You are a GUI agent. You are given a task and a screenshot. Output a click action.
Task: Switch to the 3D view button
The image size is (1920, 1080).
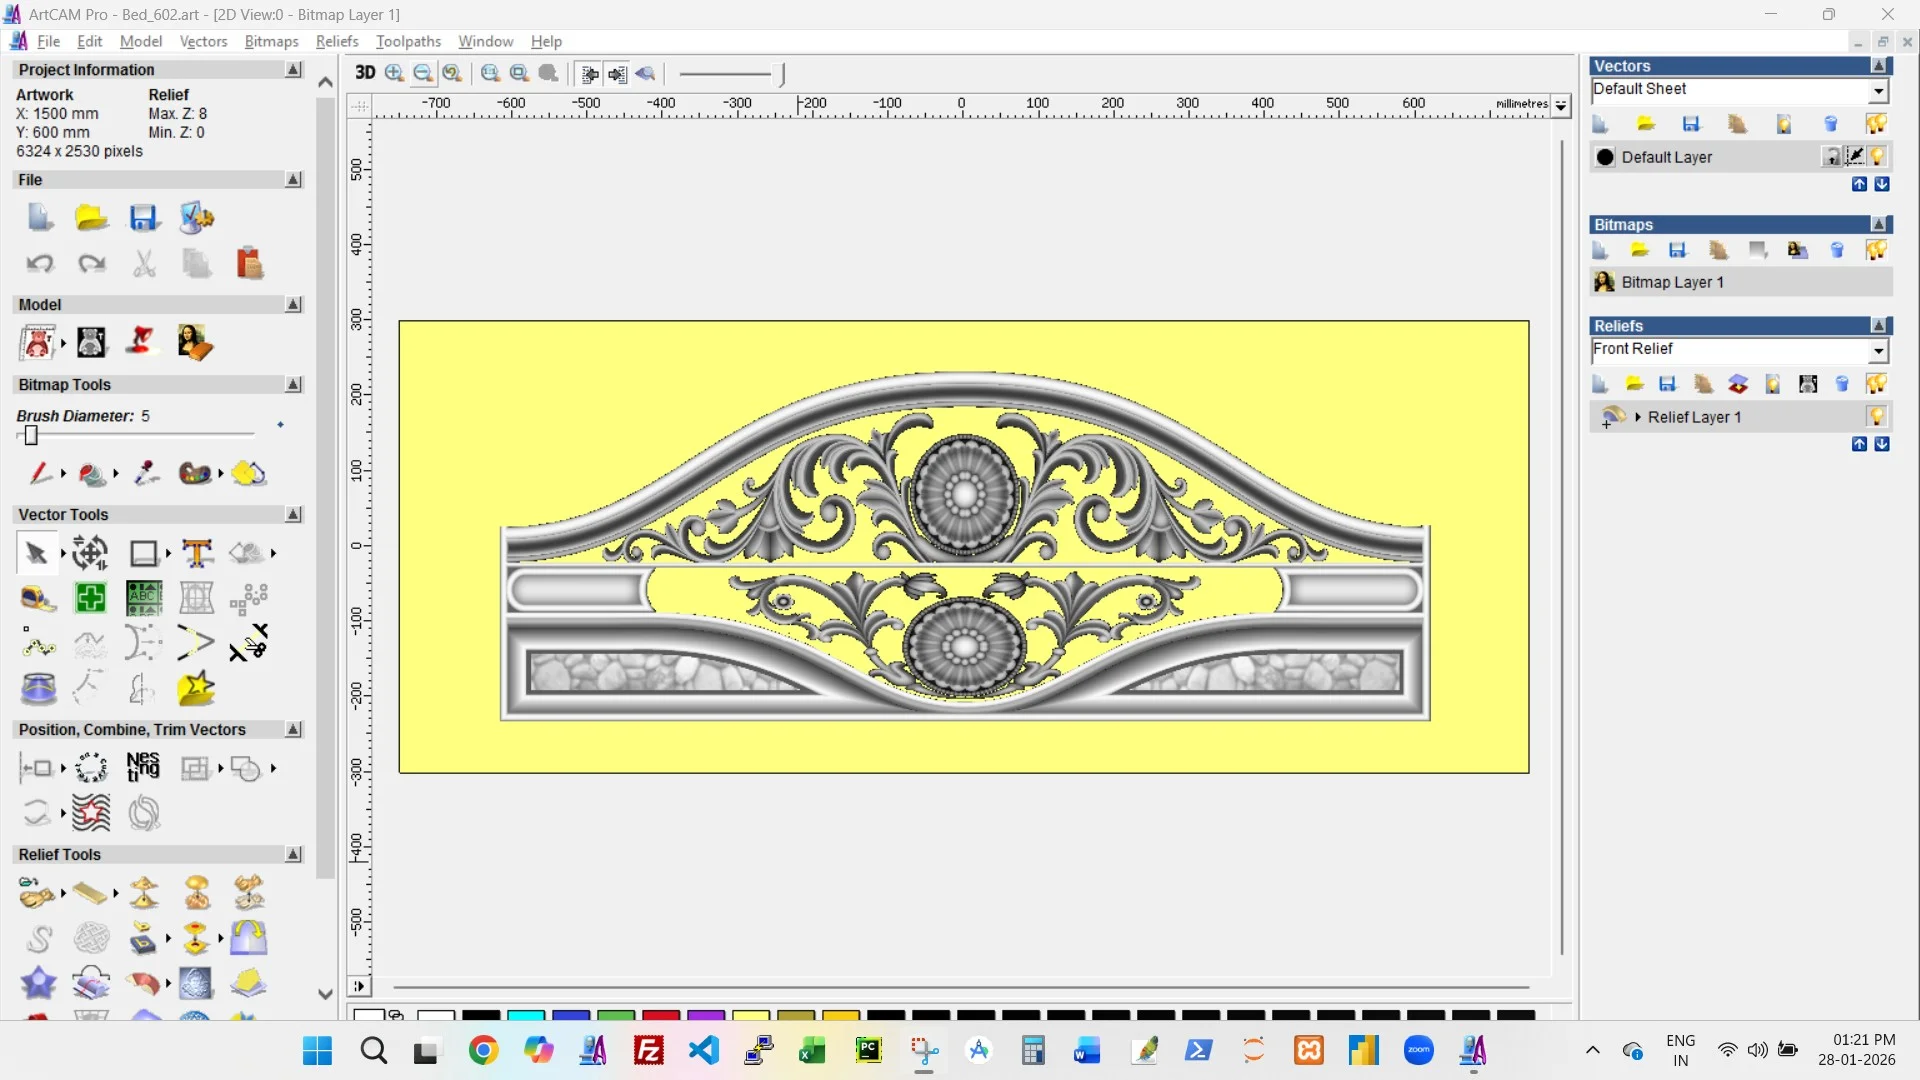click(365, 73)
